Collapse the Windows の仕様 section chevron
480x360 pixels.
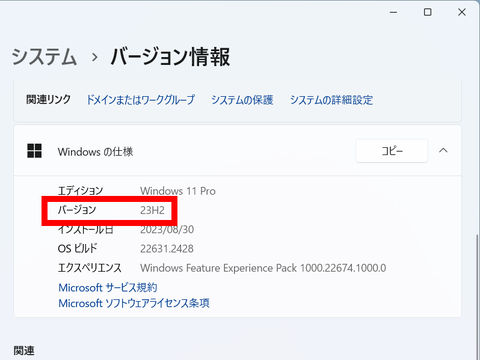click(x=443, y=151)
